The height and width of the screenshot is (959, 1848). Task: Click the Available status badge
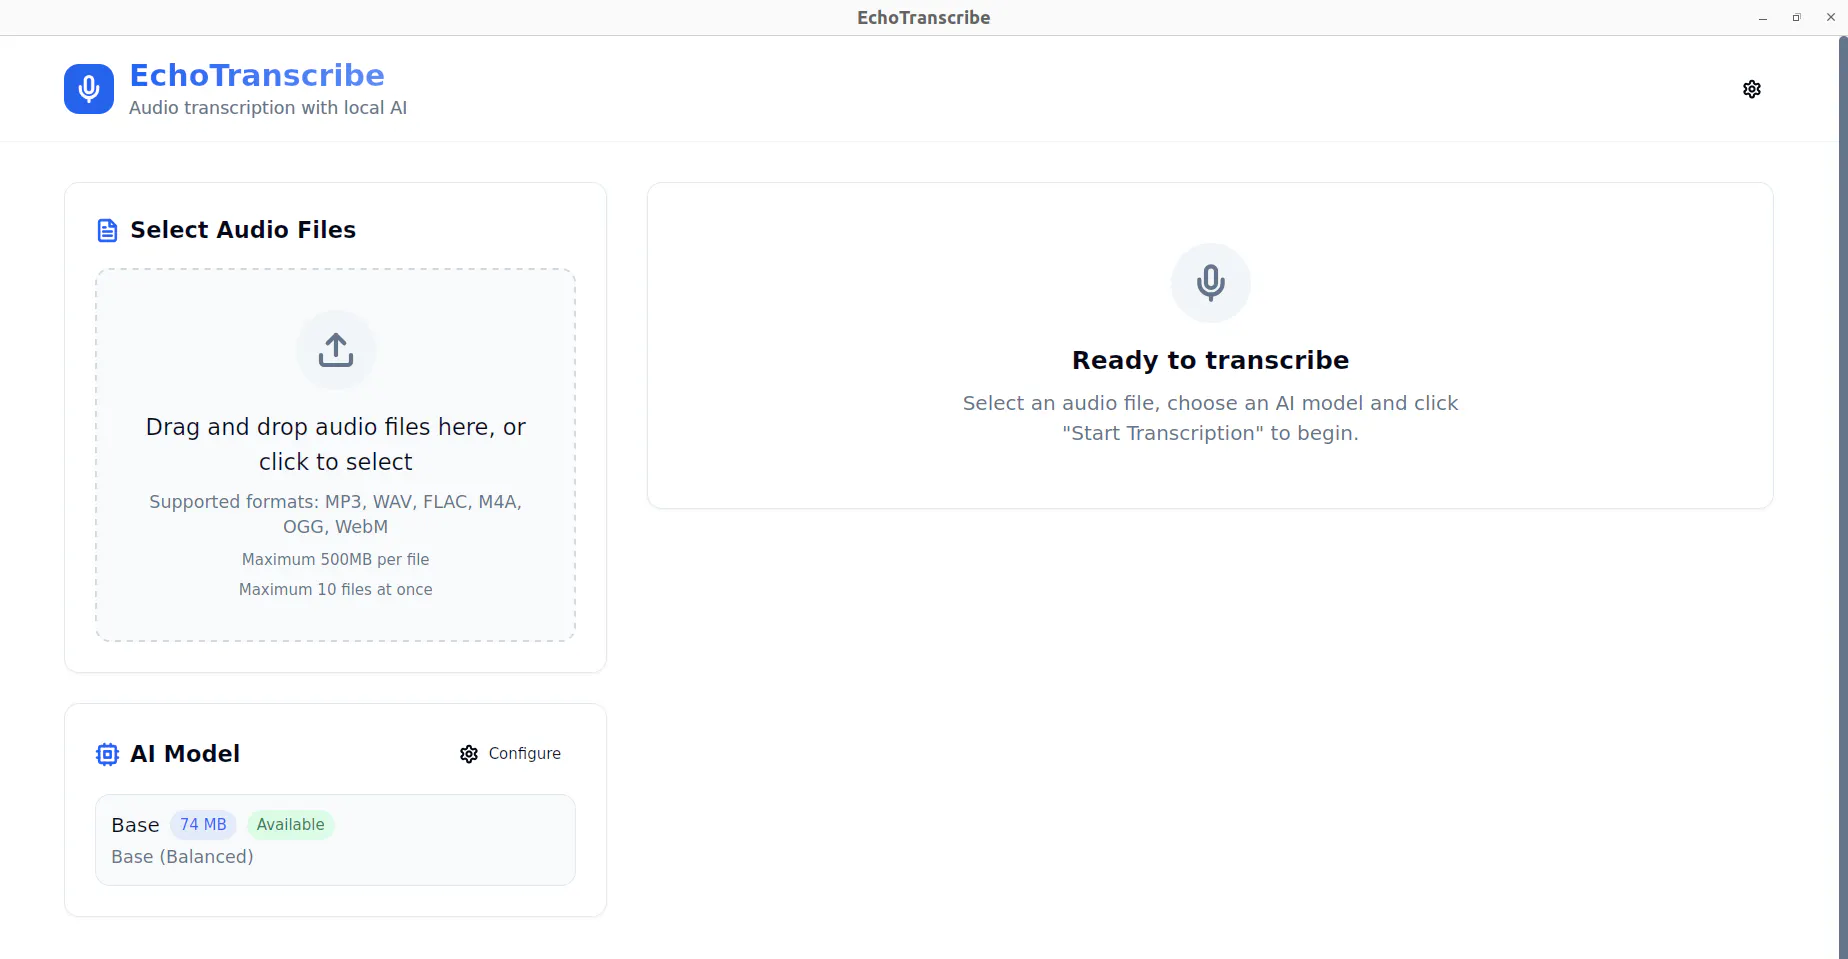point(290,825)
